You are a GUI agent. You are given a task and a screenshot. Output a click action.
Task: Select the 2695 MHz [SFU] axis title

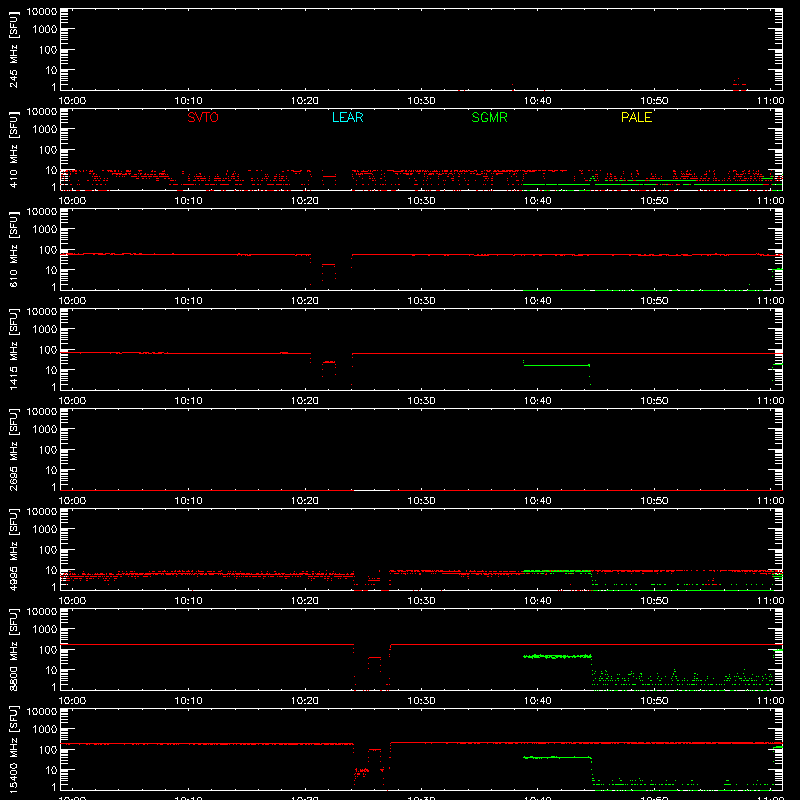pos(14,450)
